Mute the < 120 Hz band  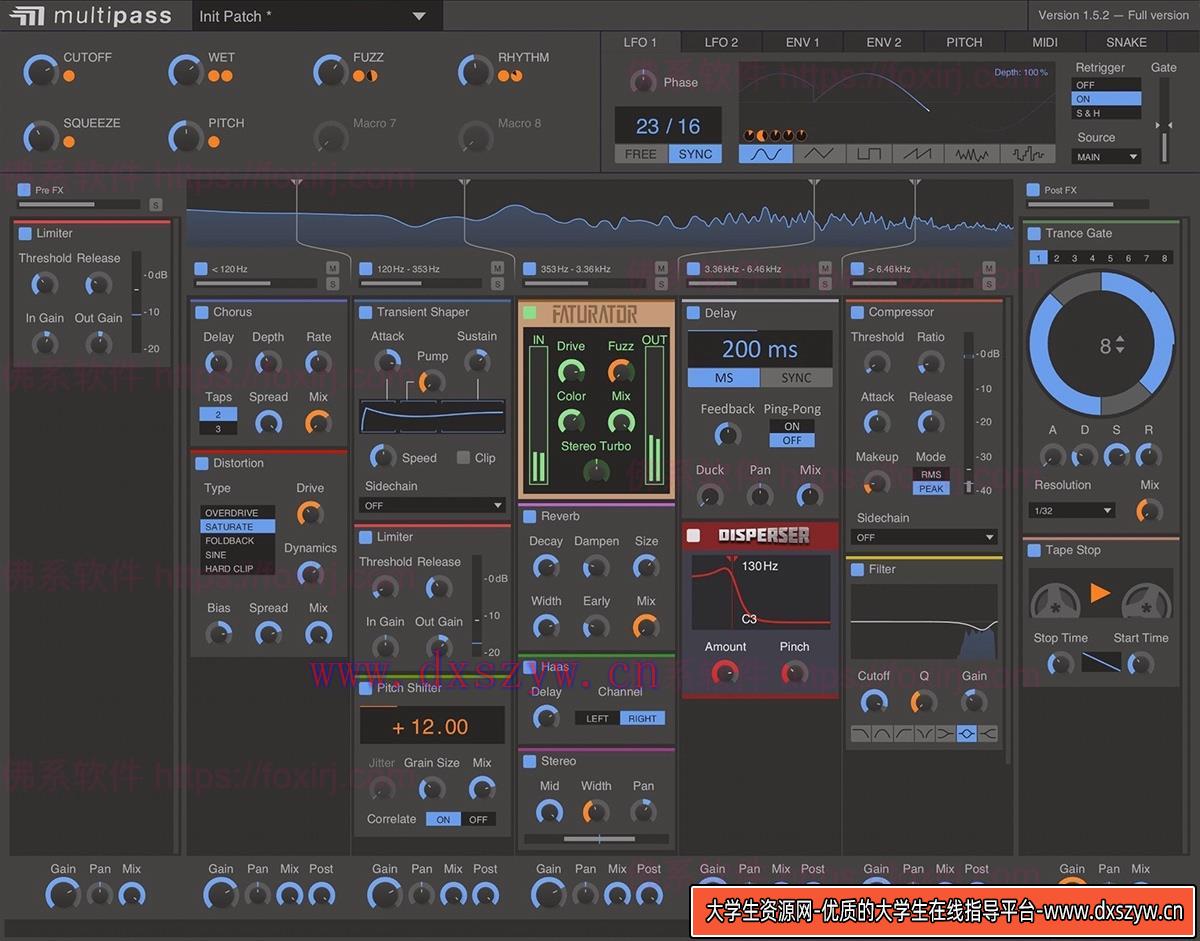[x=333, y=268]
